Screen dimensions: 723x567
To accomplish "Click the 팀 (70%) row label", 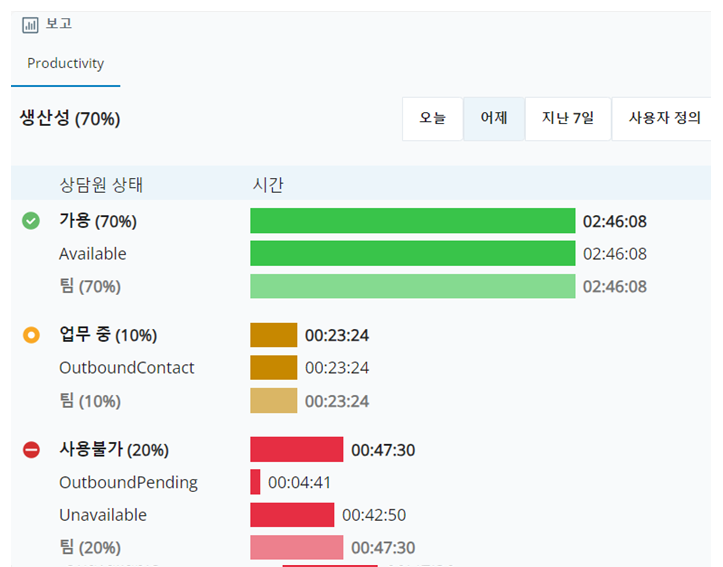I will click(x=90, y=286).
